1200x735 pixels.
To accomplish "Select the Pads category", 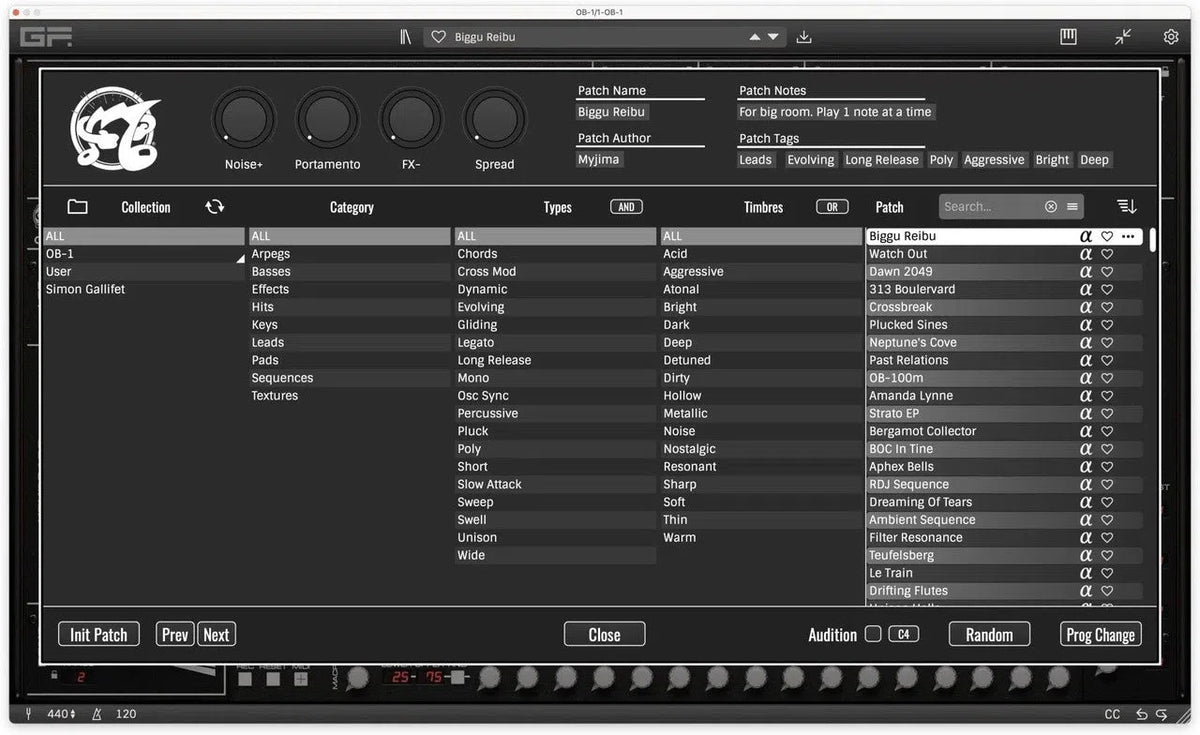I will coord(265,360).
